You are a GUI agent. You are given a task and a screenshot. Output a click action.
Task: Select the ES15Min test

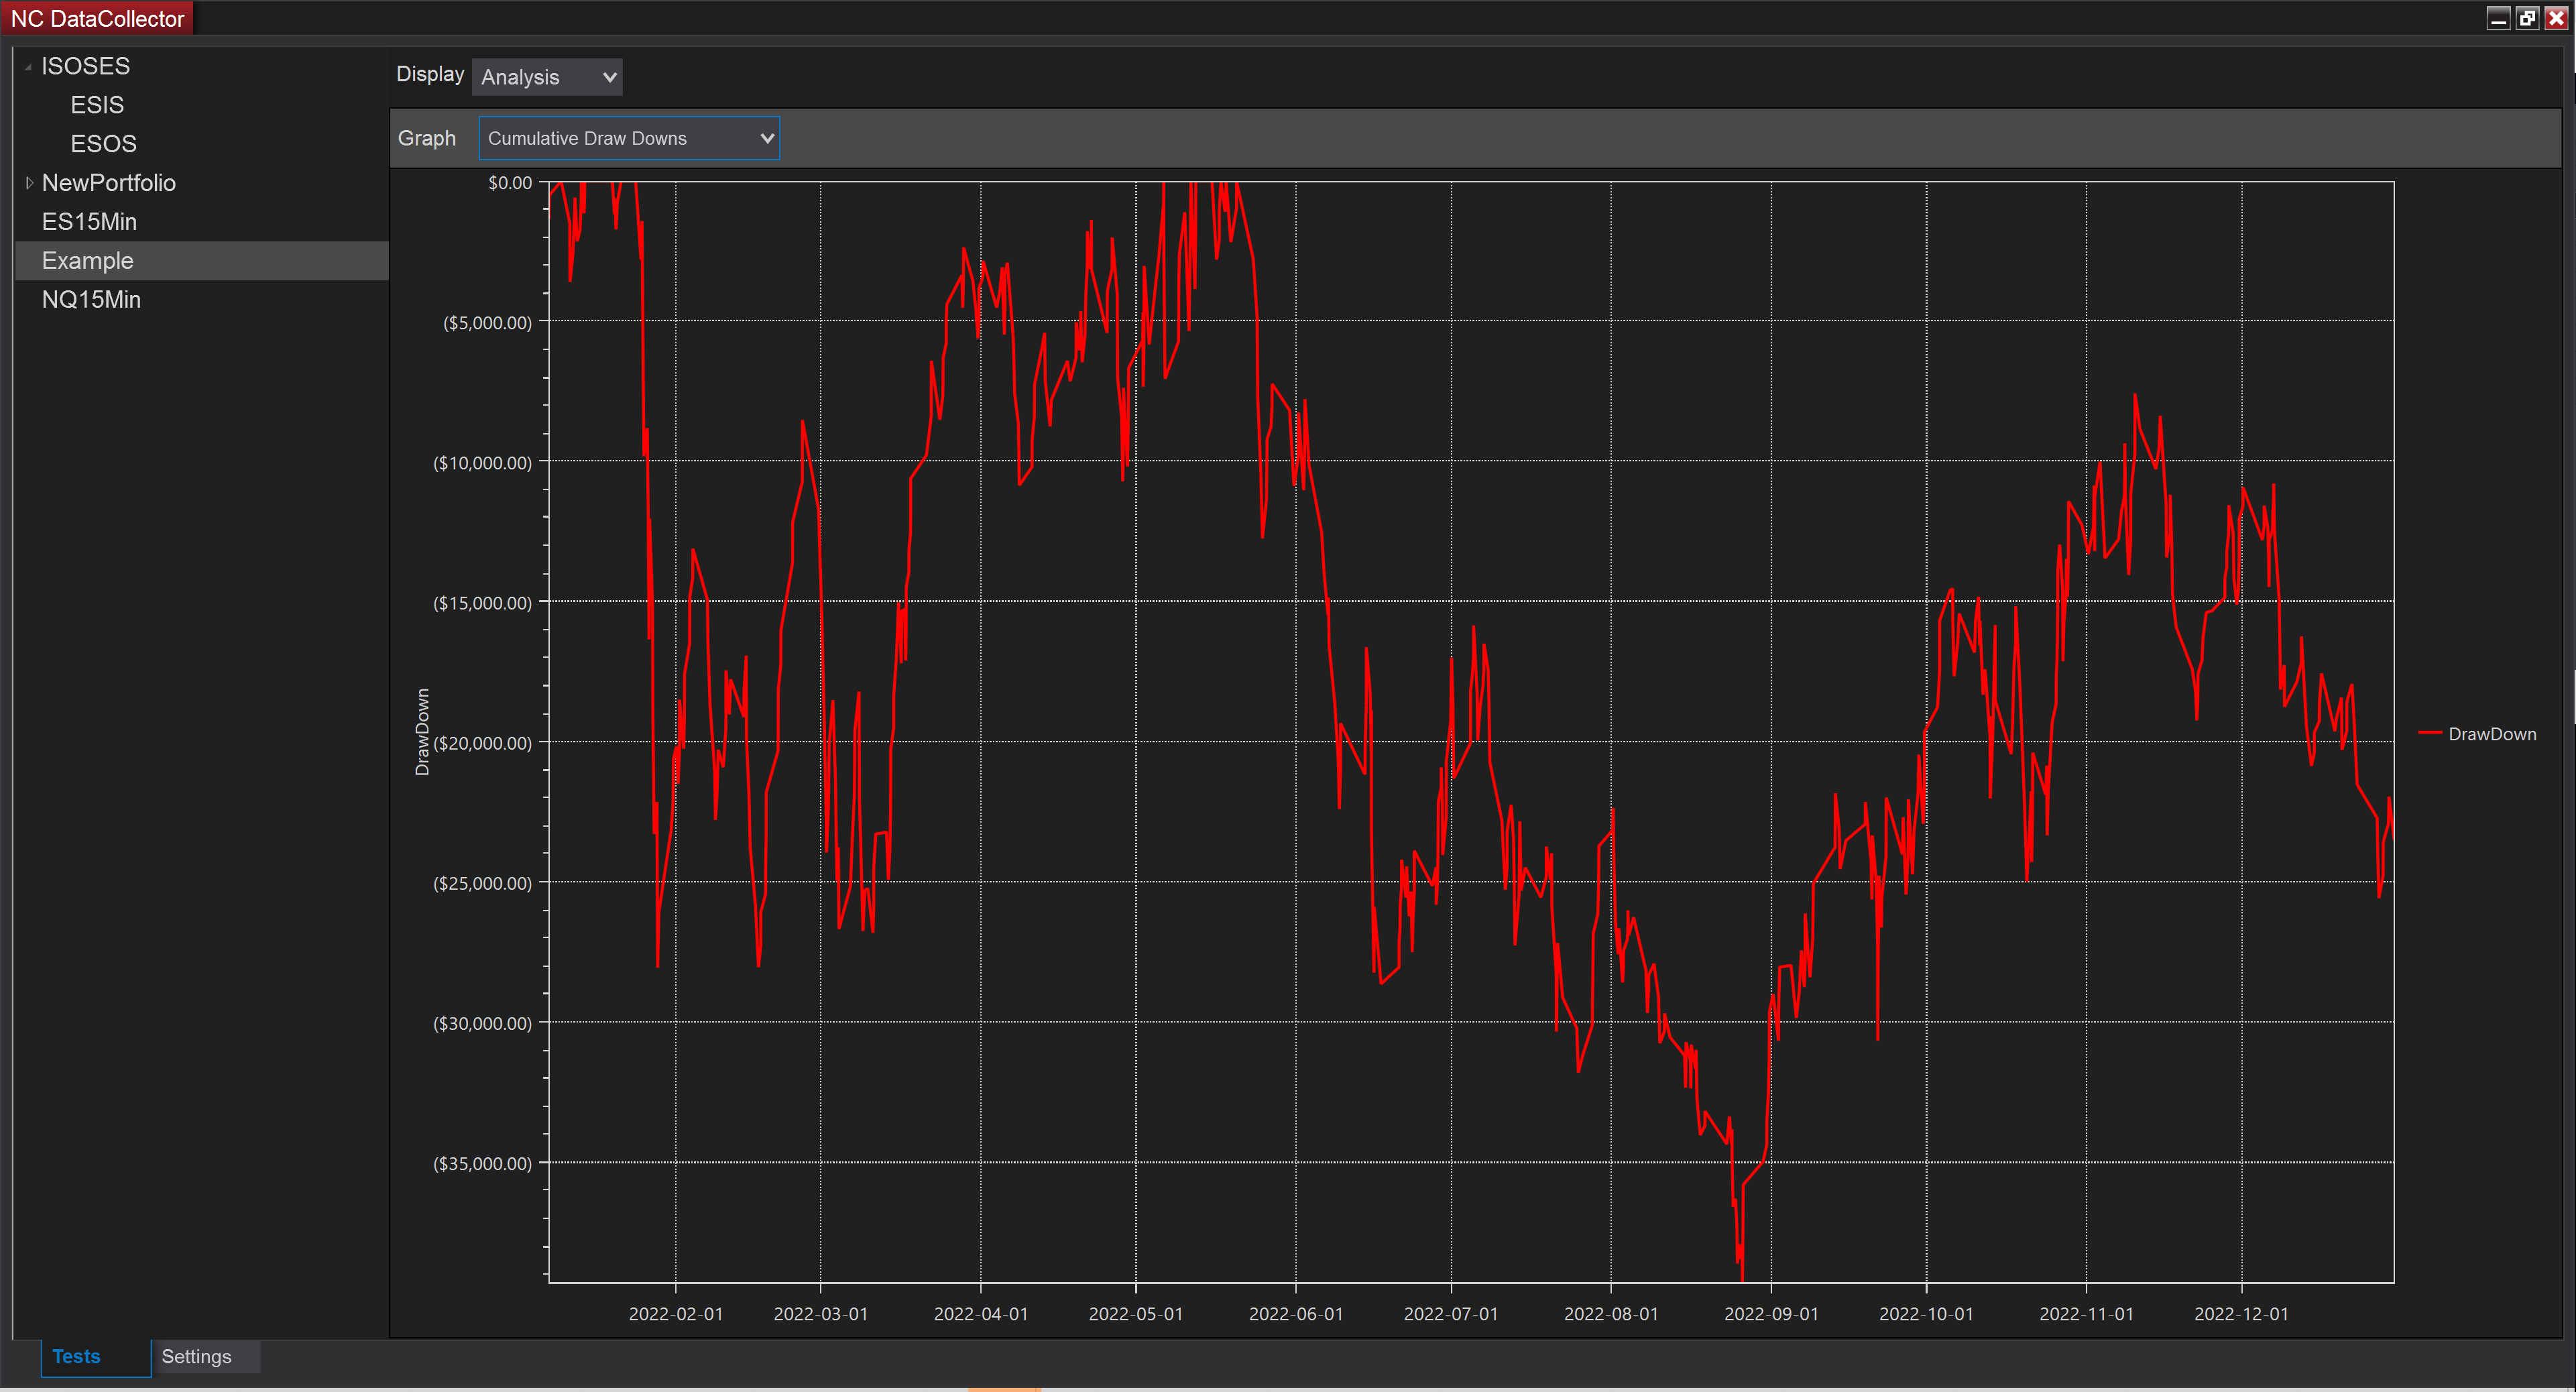(89, 222)
